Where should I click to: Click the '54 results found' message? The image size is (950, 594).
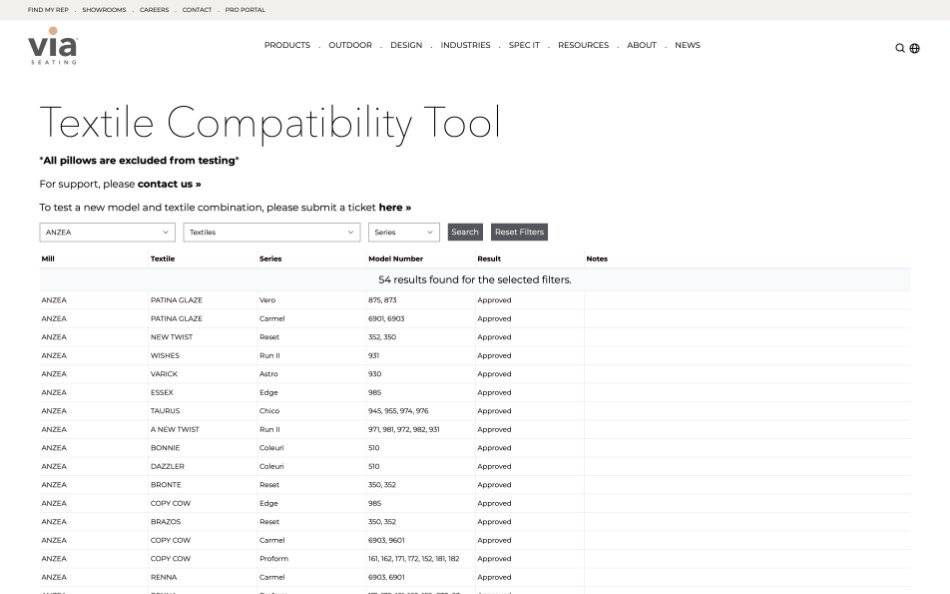475,280
